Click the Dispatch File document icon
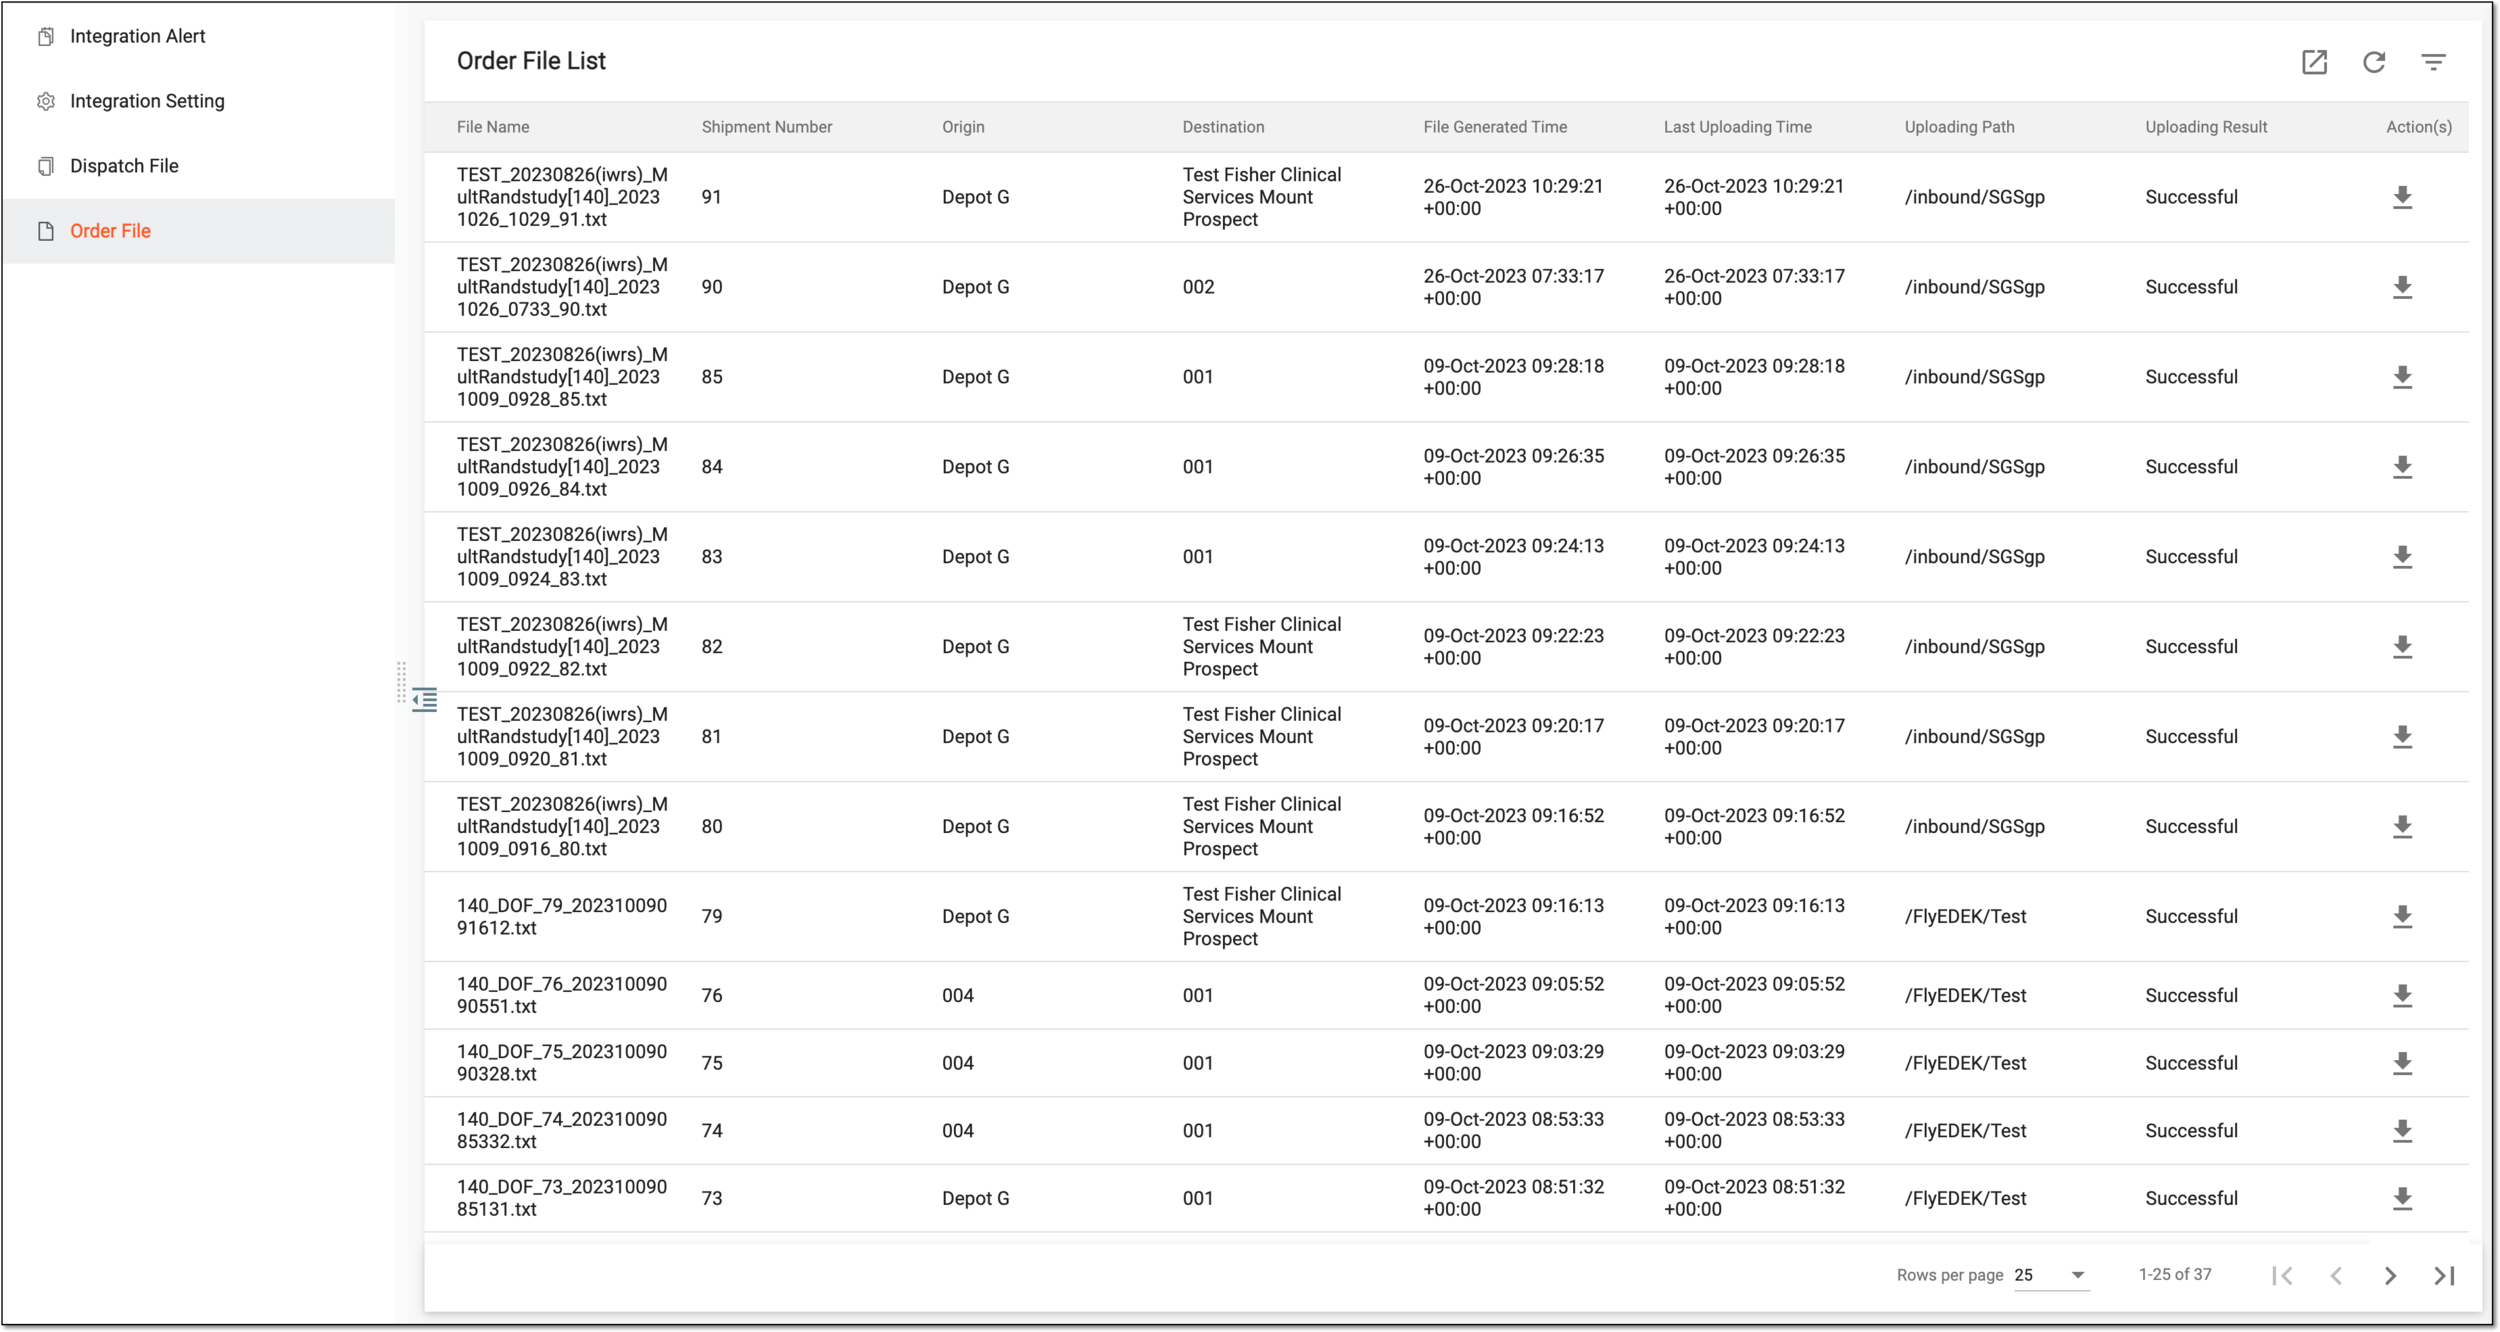 click(x=46, y=166)
